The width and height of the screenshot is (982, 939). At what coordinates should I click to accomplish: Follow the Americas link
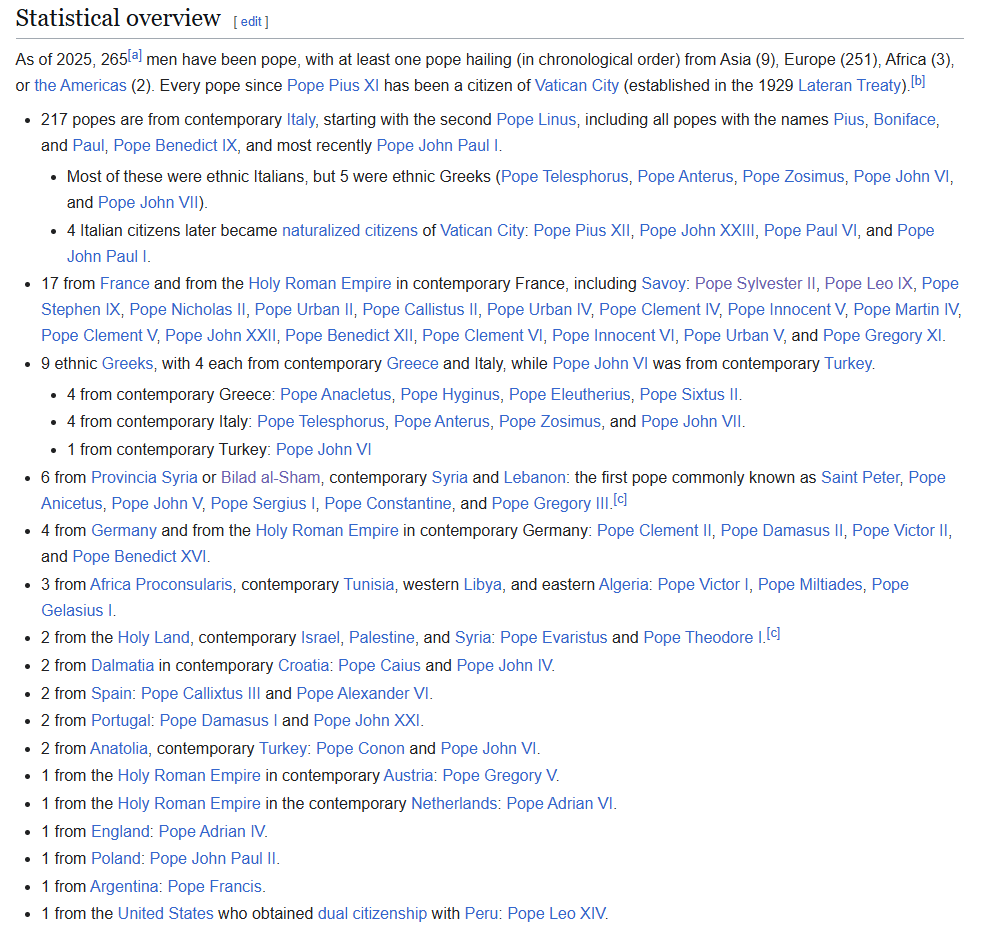point(80,86)
